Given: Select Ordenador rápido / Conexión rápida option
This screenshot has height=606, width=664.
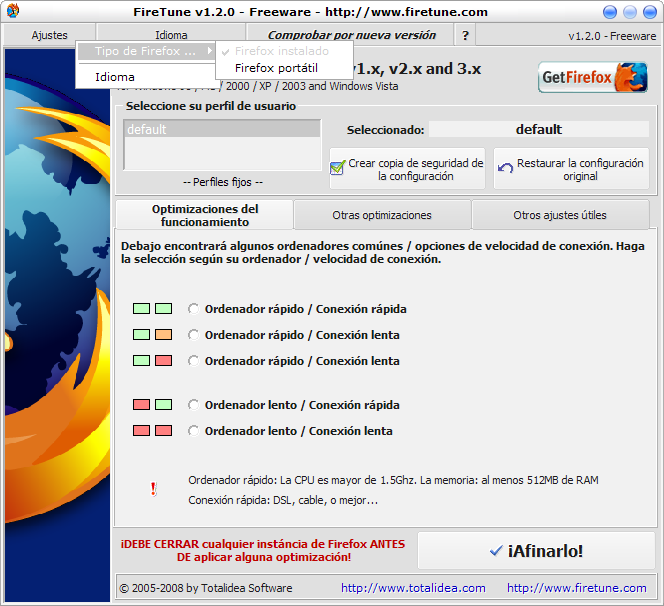Looking at the screenshot, I should coord(194,309).
